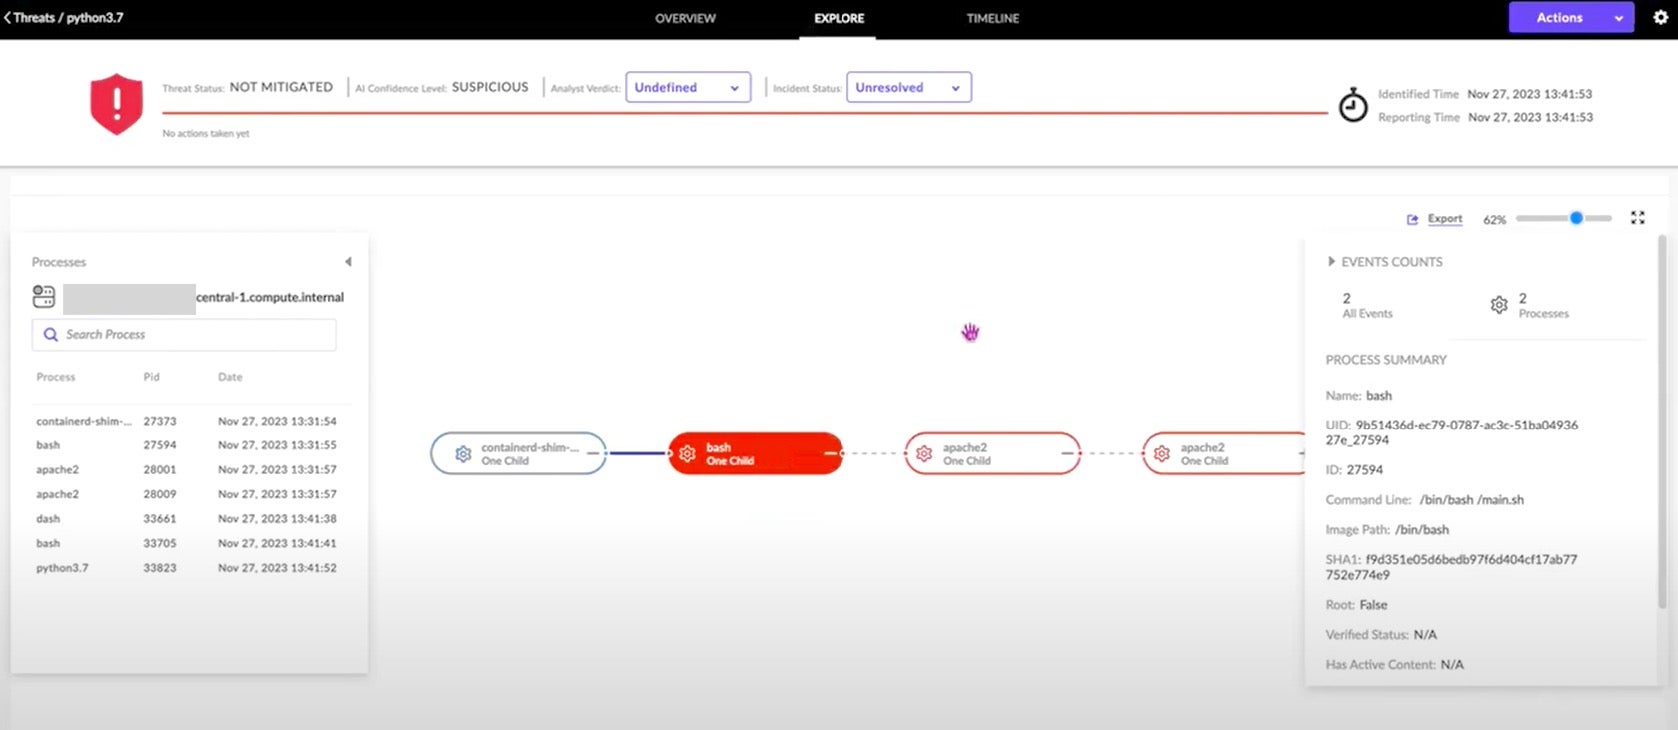Click the settings gear icon in top bar
1678x730 pixels.
coord(1660,17)
